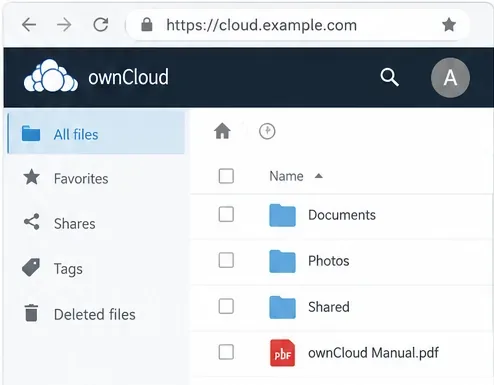The width and height of the screenshot is (494, 385).
Task: Bookmark page with the star icon
Action: pyautogui.click(x=449, y=24)
